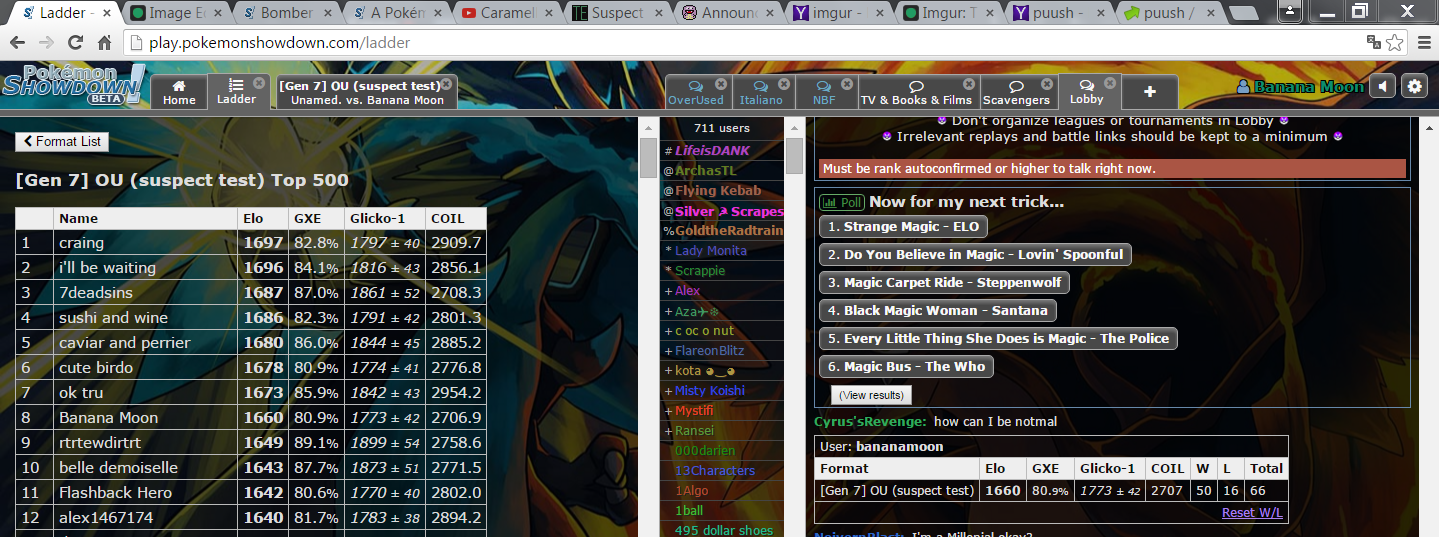Vote for Magic Bus - The Who
1439x537 pixels.
(906, 367)
